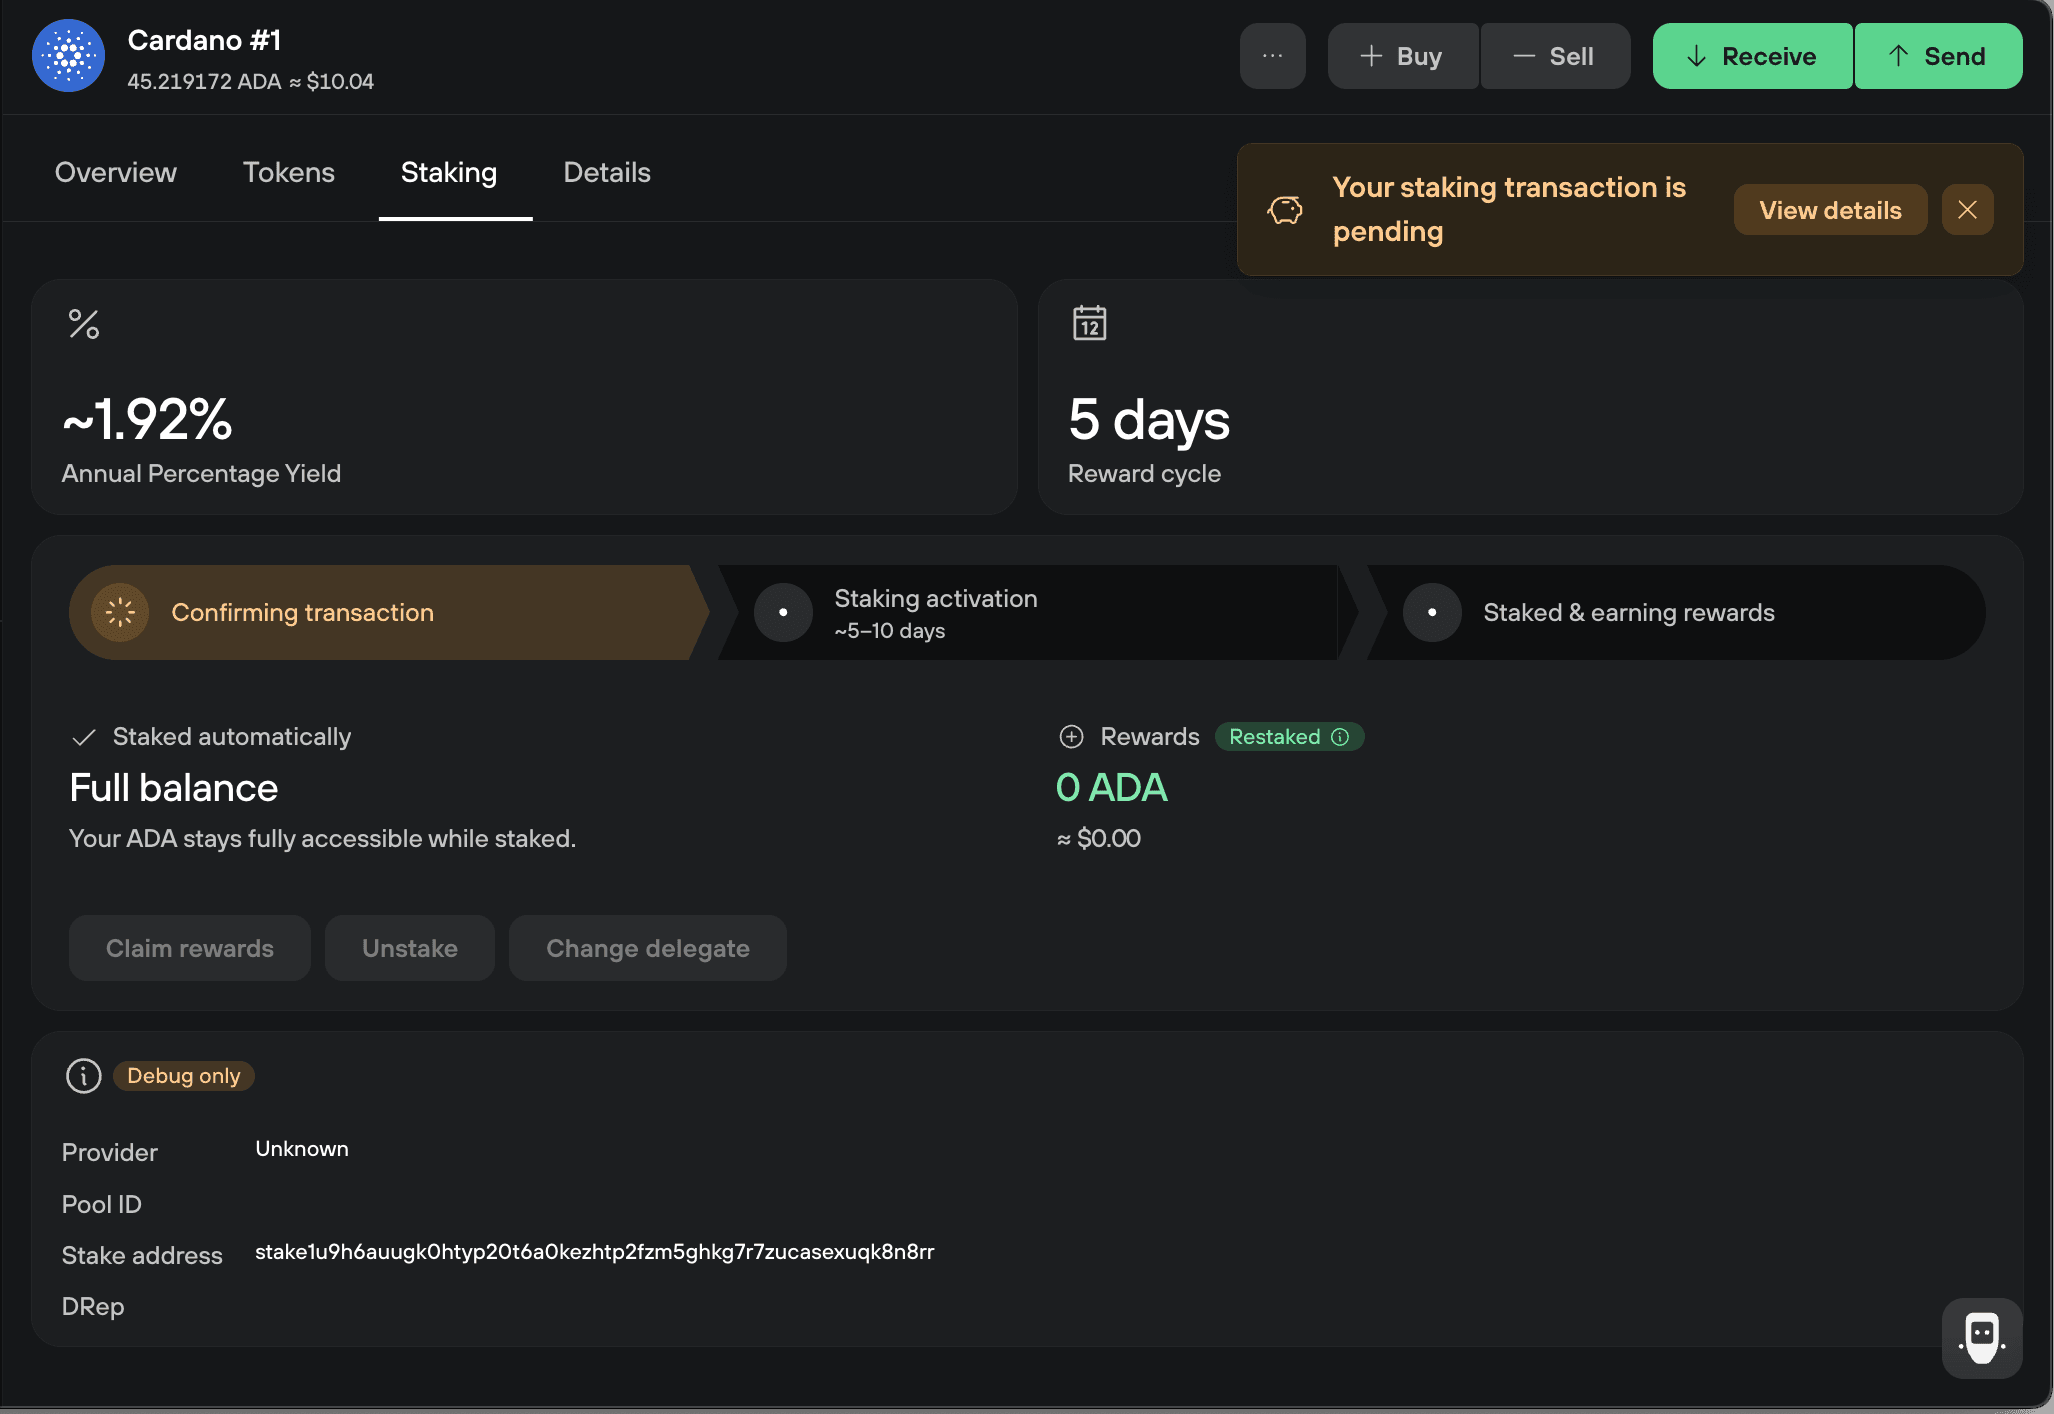The width and height of the screenshot is (2054, 1414).
Task: Click the Full balance heading
Action: click(x=174, y=788)
